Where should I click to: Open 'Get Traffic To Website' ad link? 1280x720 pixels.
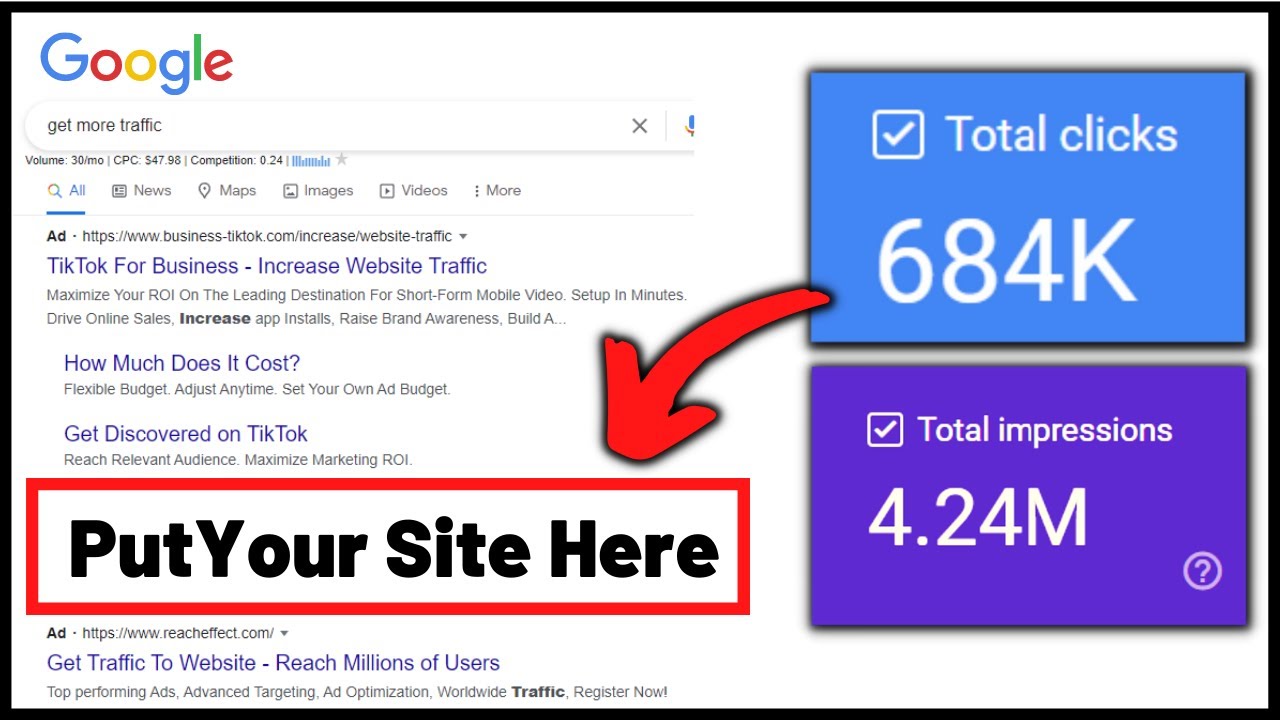(x=273, y=662)
